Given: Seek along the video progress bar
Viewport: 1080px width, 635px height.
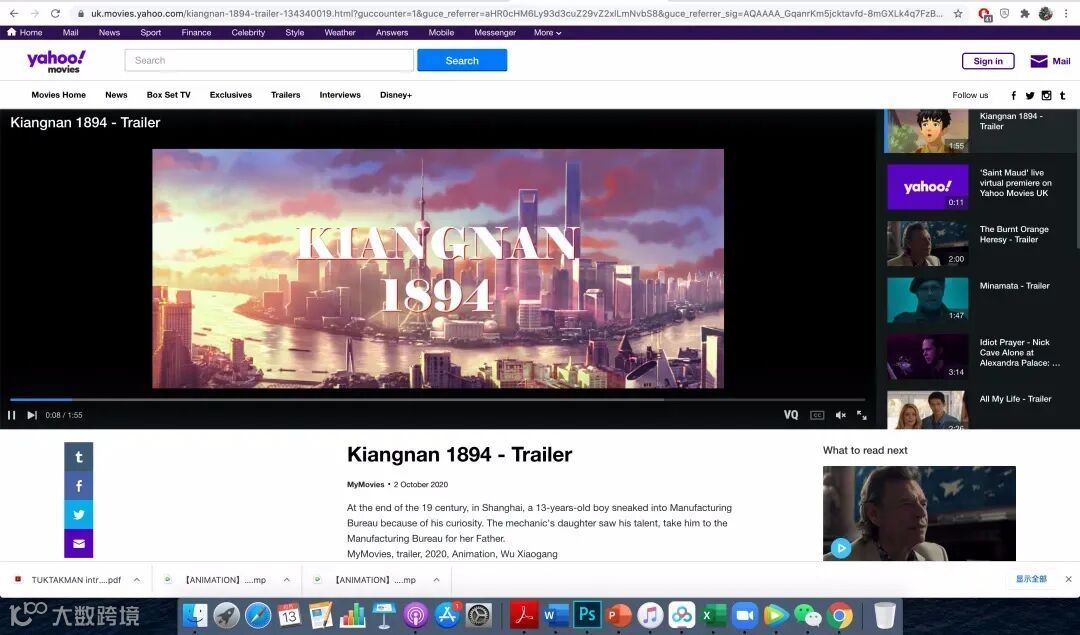Looking at the screenshot, I should pos(437,399).
